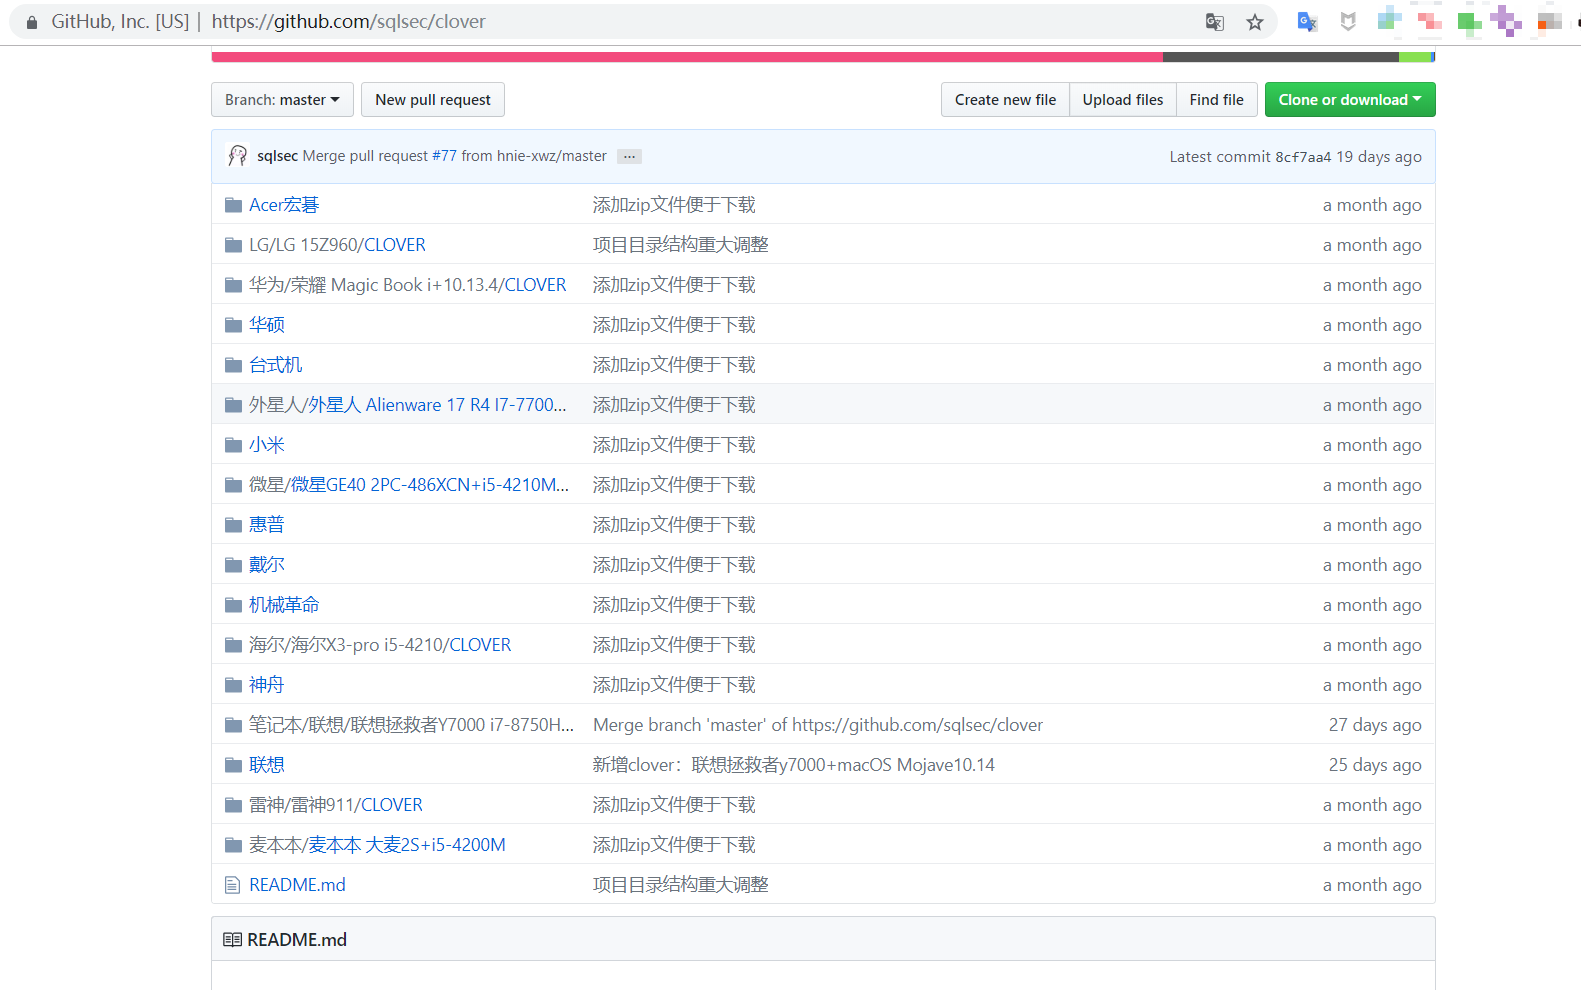This screenshot has width=1581, height=990.
Task: Click the browser address bar URL
Action: (348, 22)
